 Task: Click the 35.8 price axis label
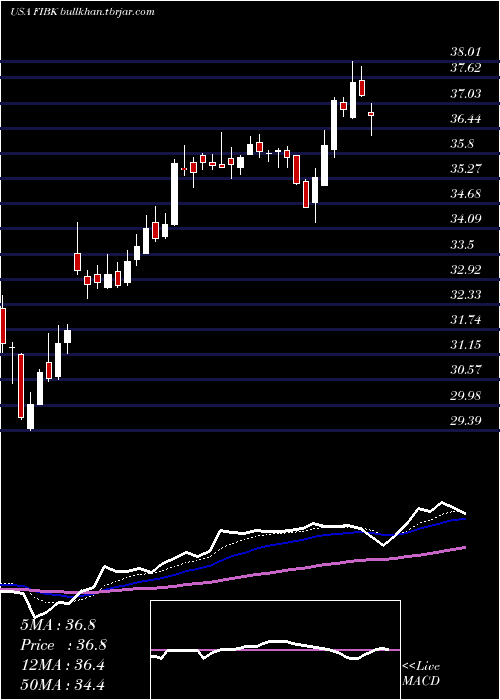462,144
